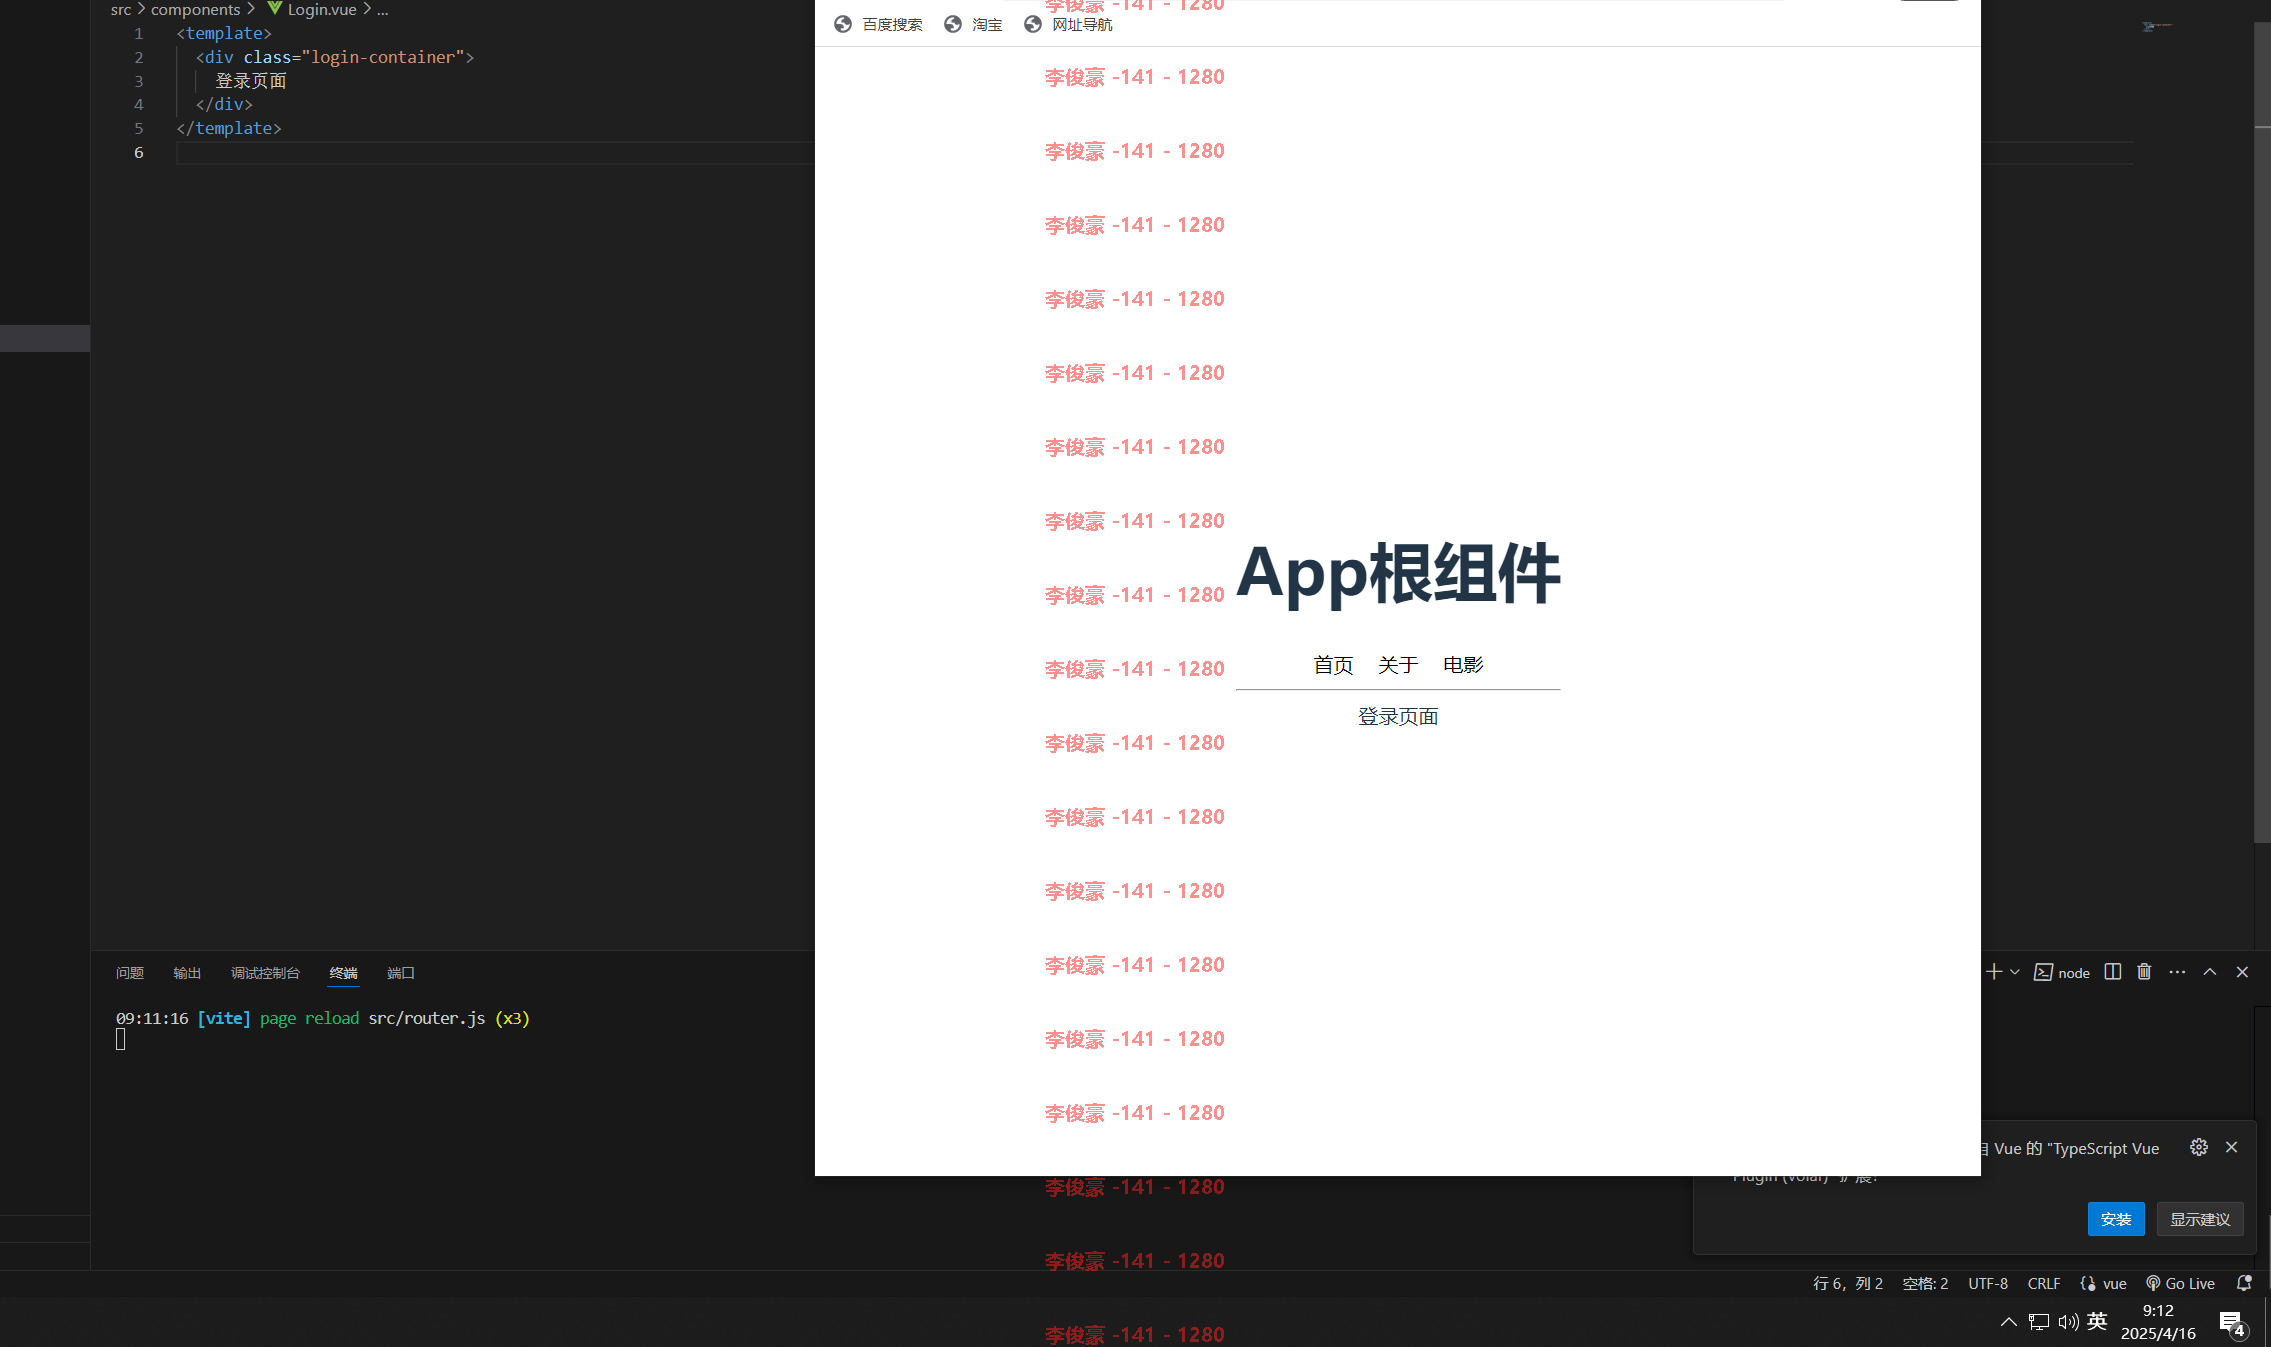Click 登录页面 text in code line 3

pos(251,81)
